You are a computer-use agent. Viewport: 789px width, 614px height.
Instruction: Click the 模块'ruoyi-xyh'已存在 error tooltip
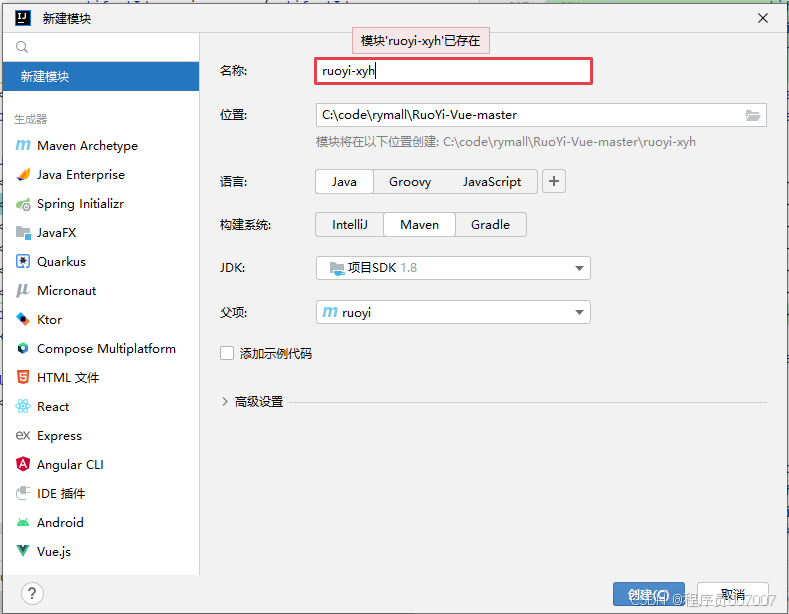pos(421,40)
